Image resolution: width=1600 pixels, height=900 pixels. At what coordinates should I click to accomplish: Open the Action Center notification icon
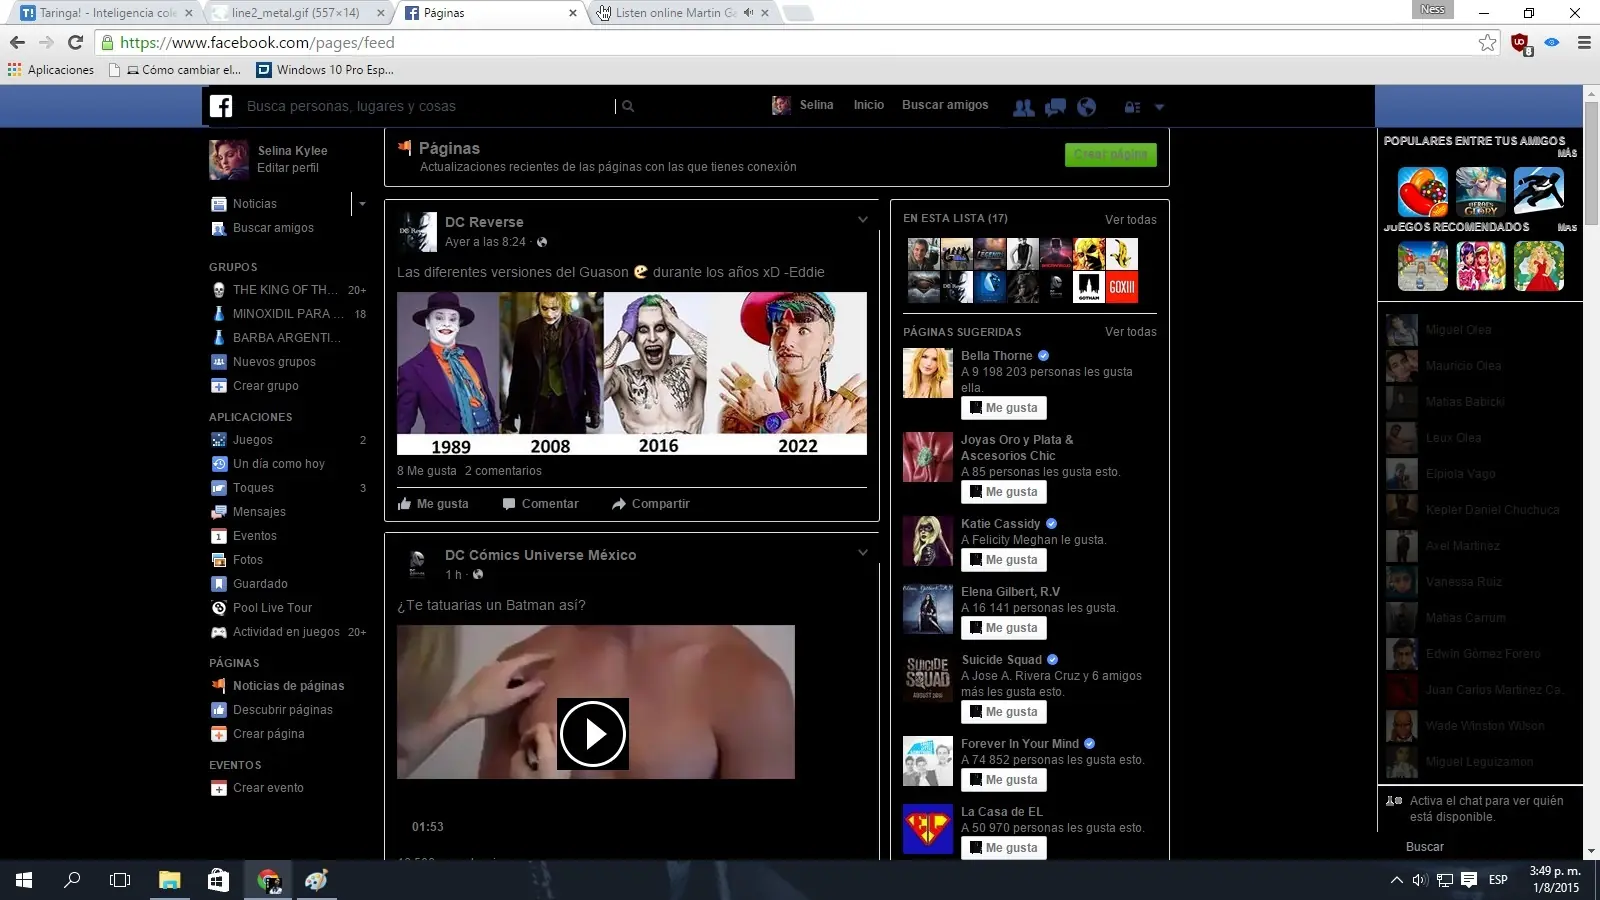coord(1469,880)
